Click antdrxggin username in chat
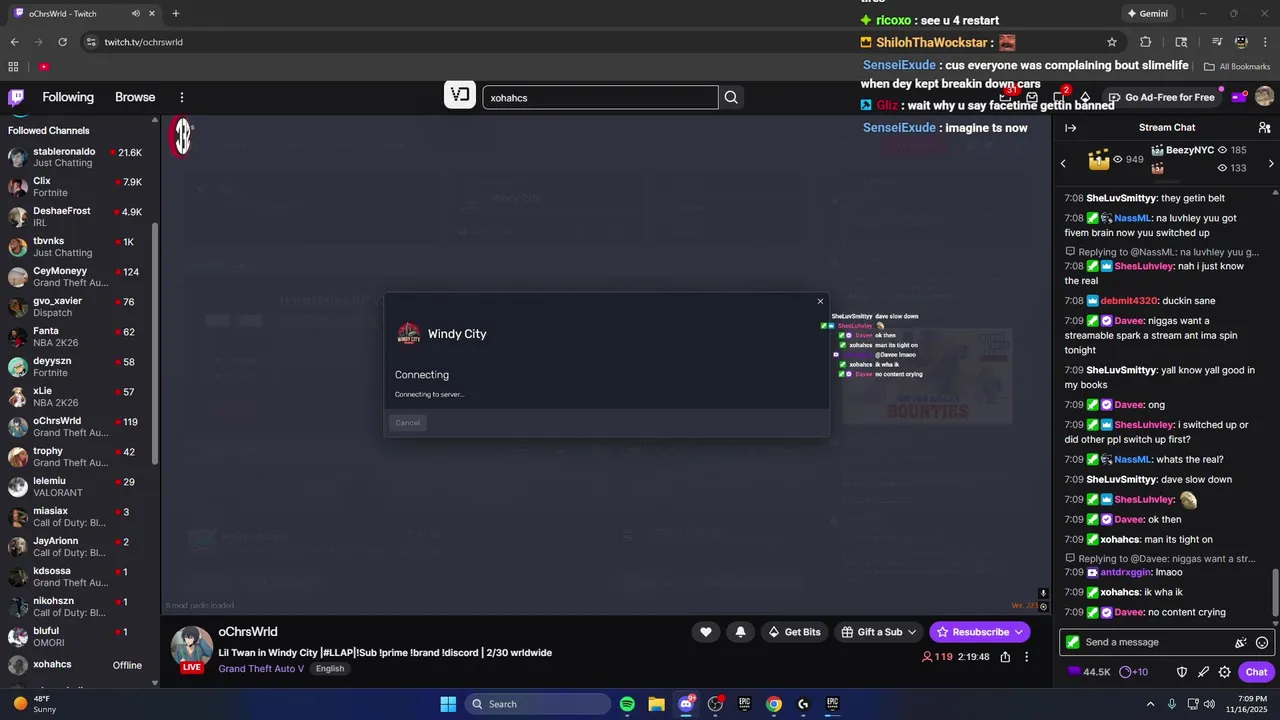1280x720 pixels. coord(1127,572)
